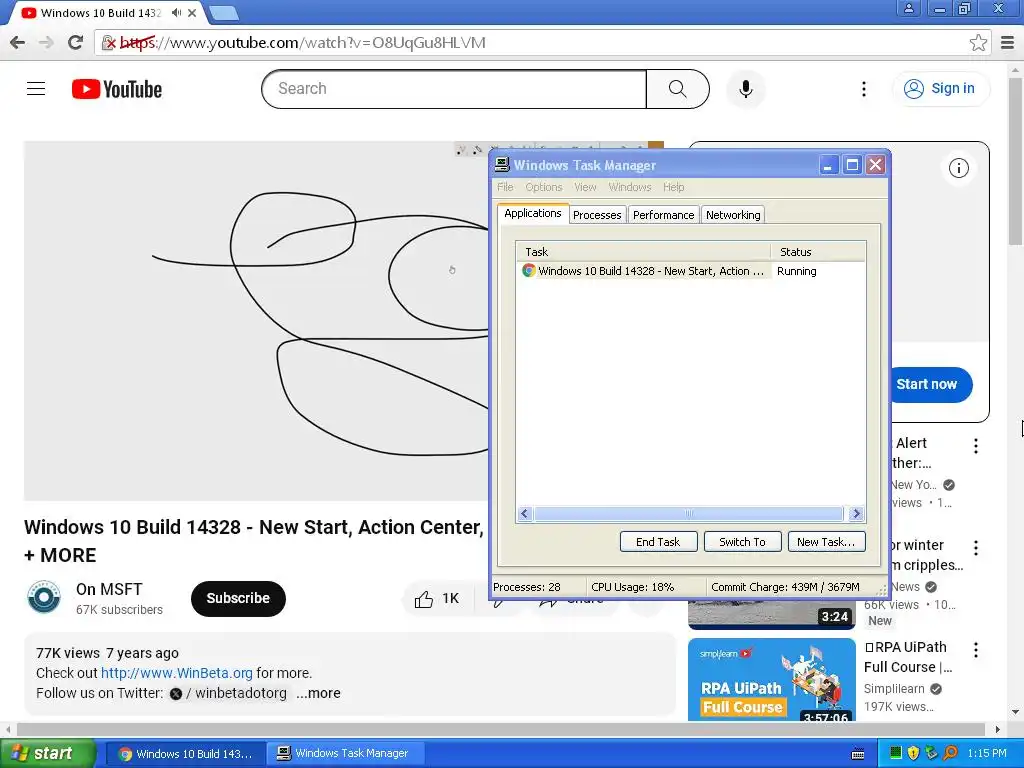The height and width of the screenshot is (768, 1024).
Task: Start voice search with the microphone
Action: [x=745, y=89]
